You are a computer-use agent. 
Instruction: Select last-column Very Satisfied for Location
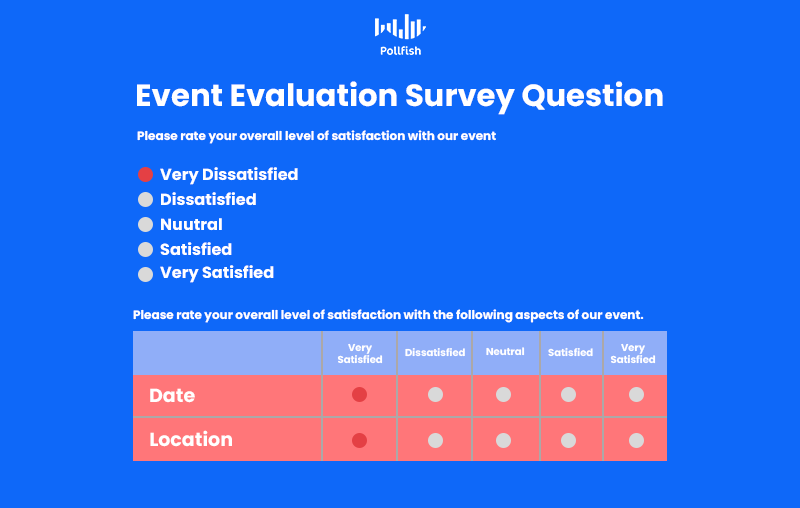pyautogui.click(x=636, y=440)
